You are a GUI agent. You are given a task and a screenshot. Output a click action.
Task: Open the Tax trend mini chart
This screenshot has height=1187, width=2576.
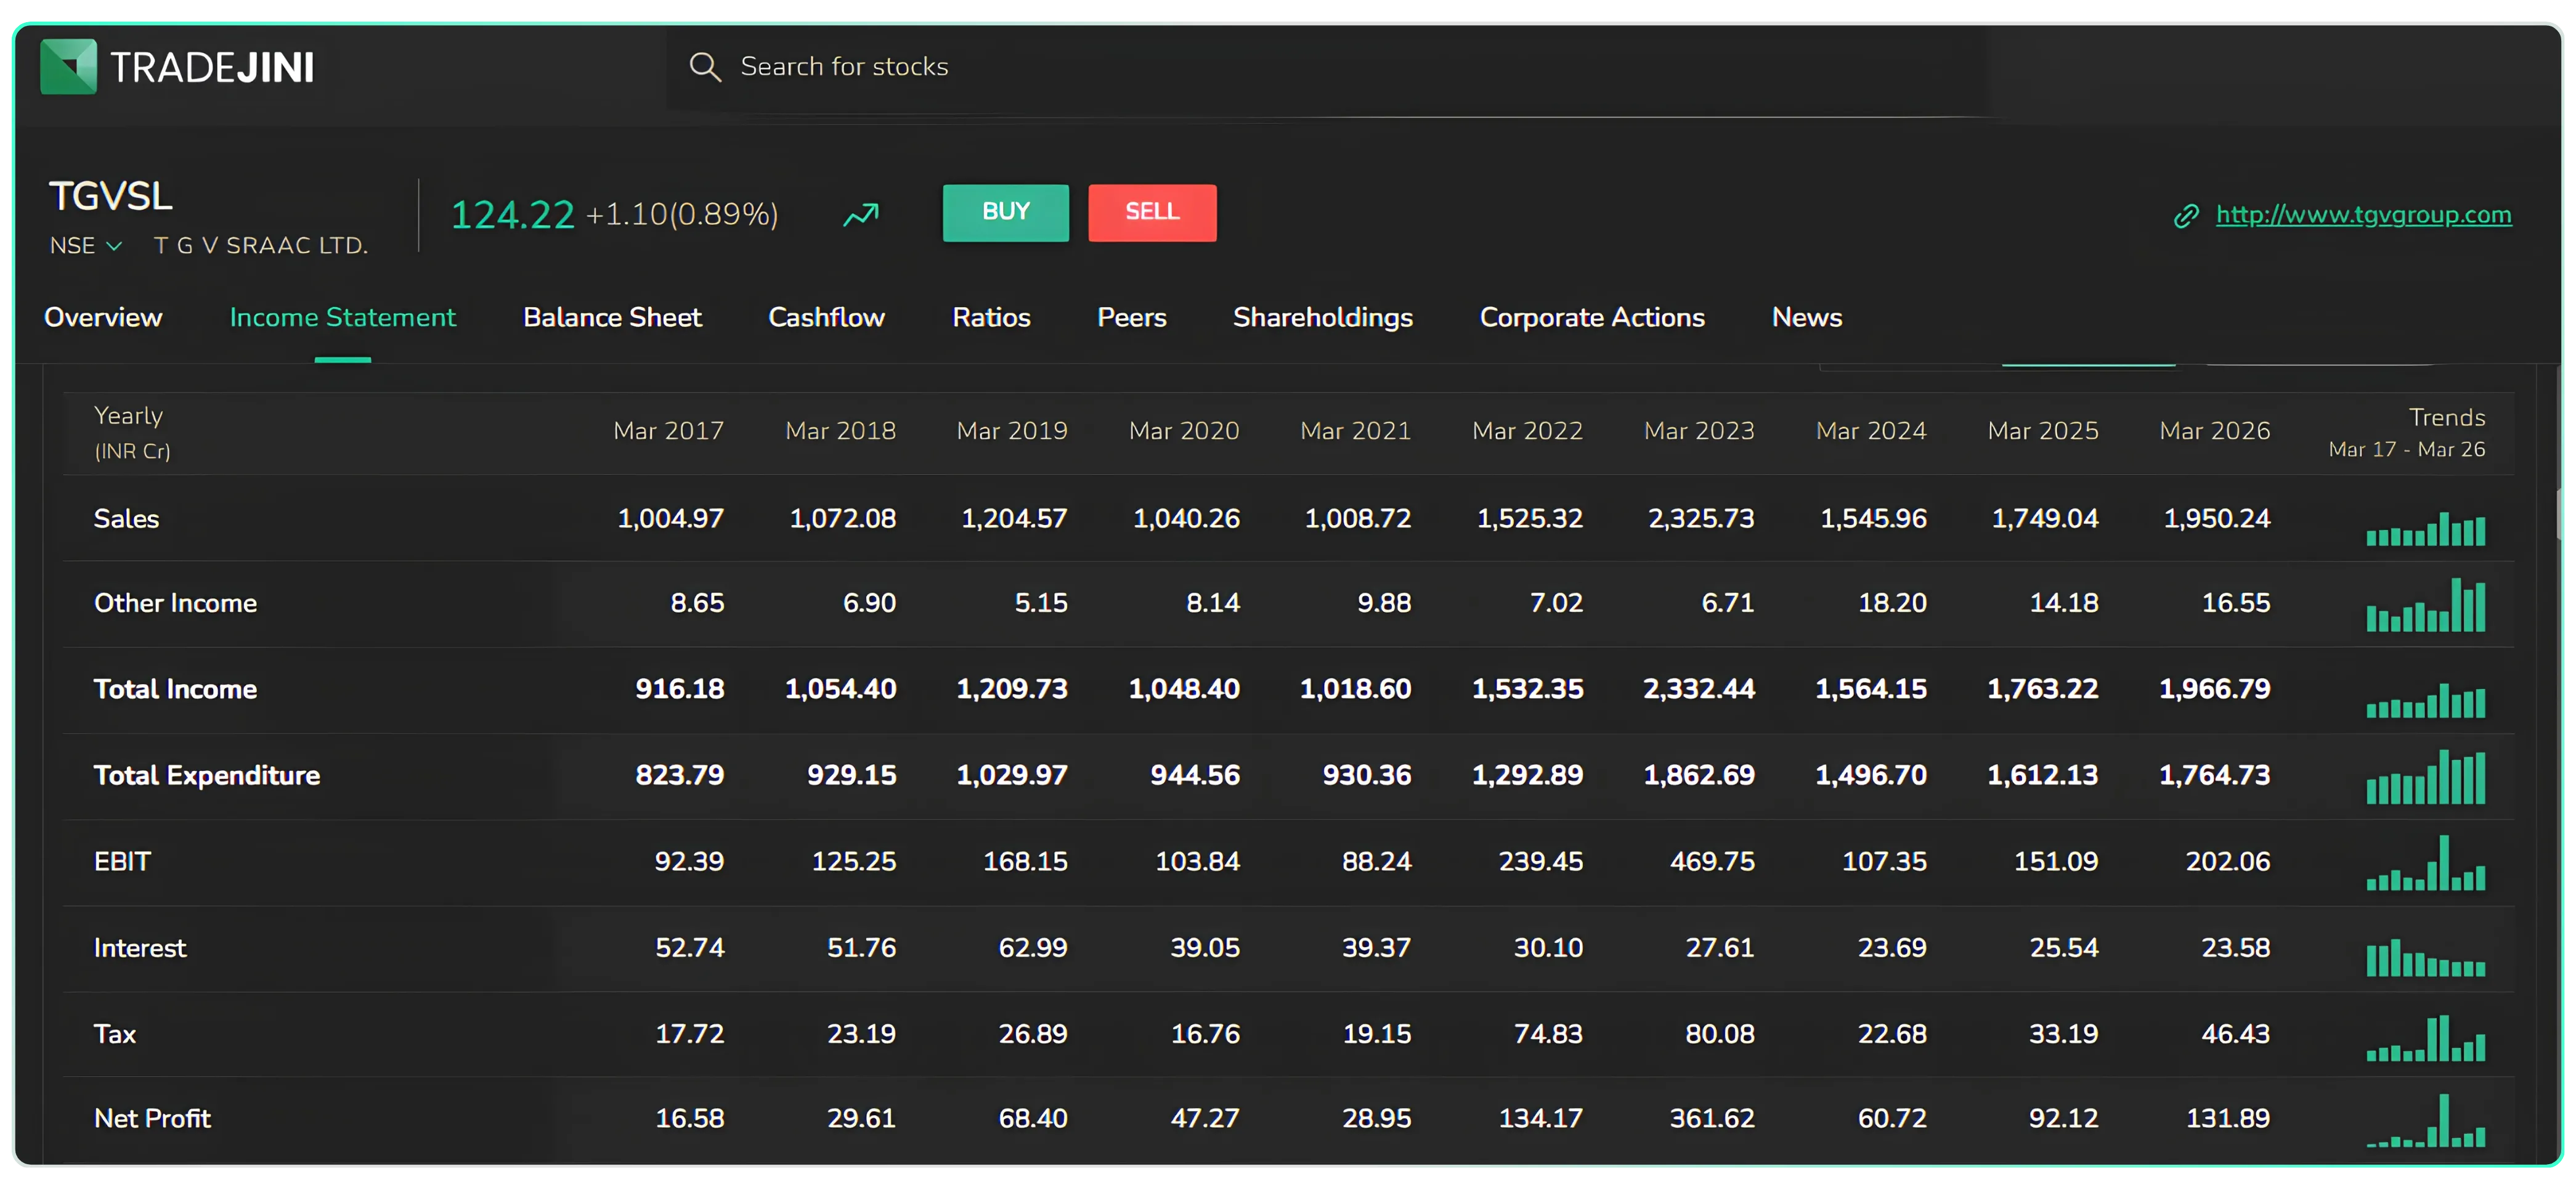(x=2425, y=1037)
